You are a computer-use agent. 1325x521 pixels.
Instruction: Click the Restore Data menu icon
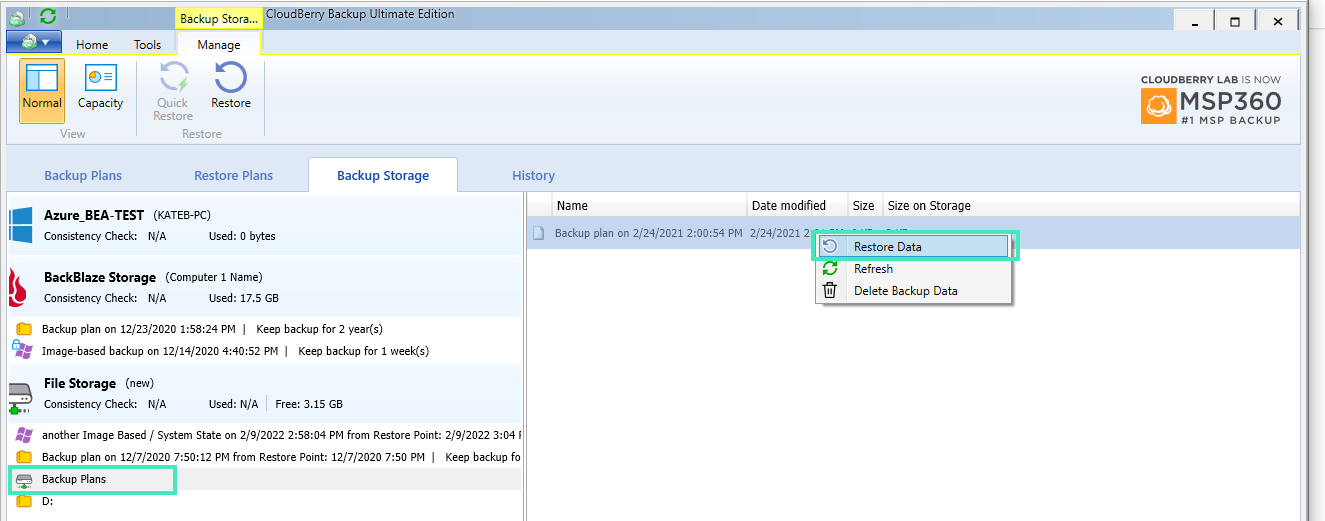click(829, 246)
